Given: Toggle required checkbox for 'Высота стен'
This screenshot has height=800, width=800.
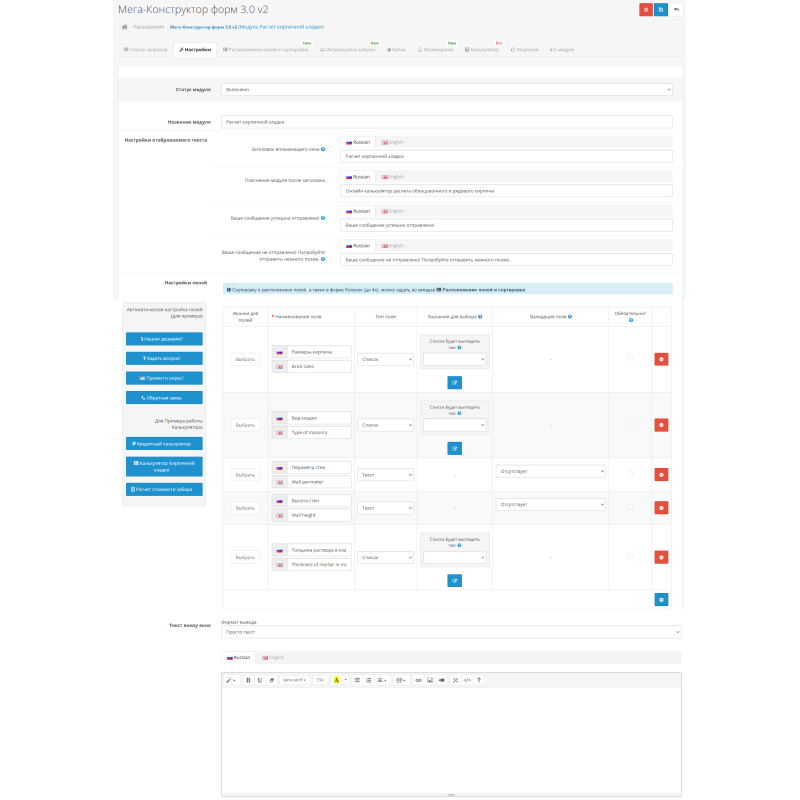Looking at the screenshot, I should (631, 507).
